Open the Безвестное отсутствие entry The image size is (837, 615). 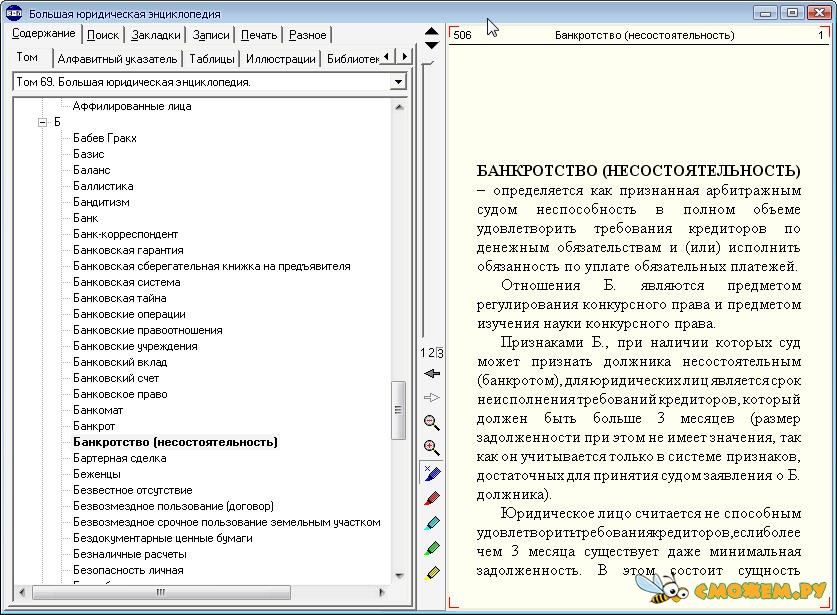click(x=132, y=491)
